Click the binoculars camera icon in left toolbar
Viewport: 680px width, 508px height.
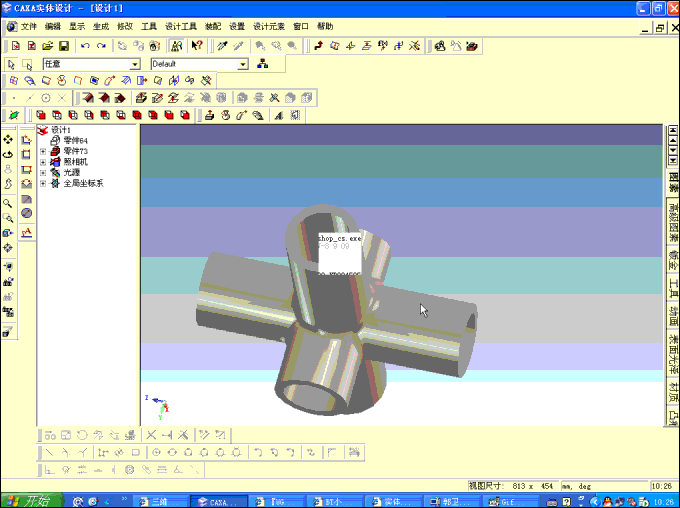[x=8, y=282]
